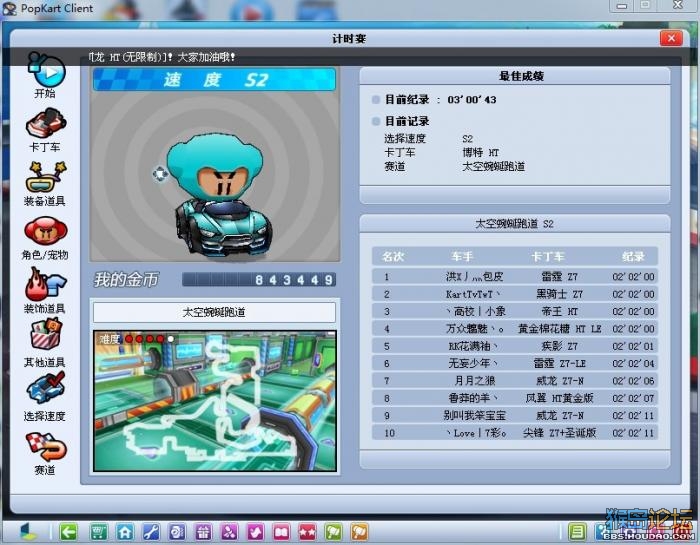
Task: Select ranking row 7 月月之狼
Action: pyautogui.click(x=514, y=381)
